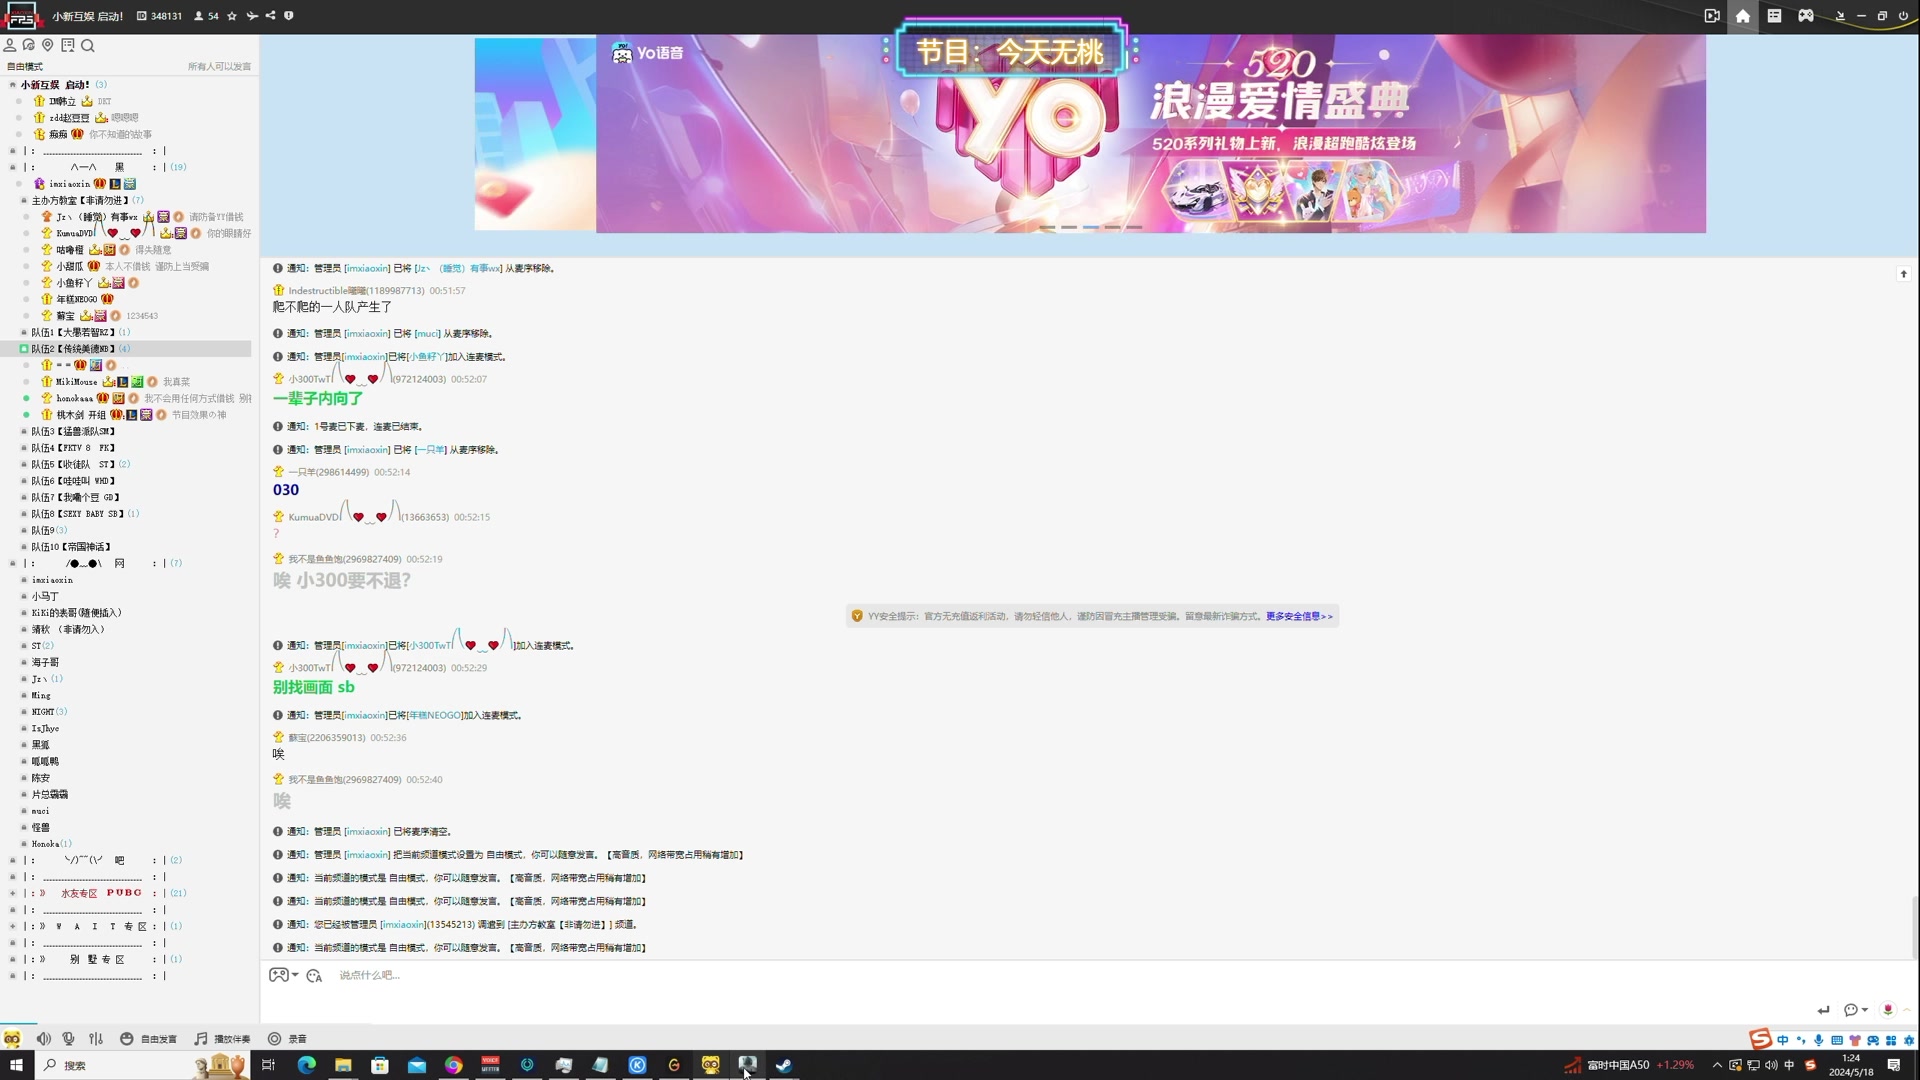This screenshot has width=1920, height=1080.
Task: Open the mini video player
Action: coord(1712,16)
